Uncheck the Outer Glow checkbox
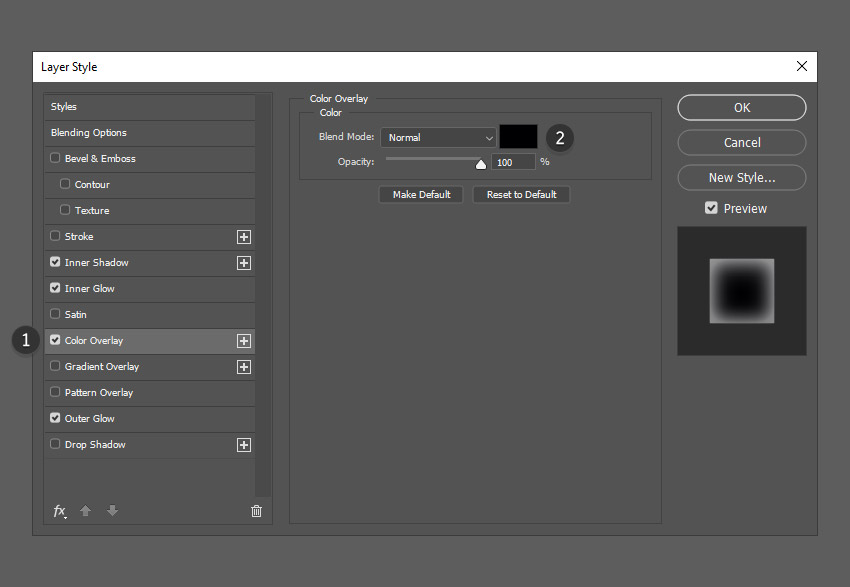Image resolution: width=850 pixels, height=587 pixels. click(55, 418)
